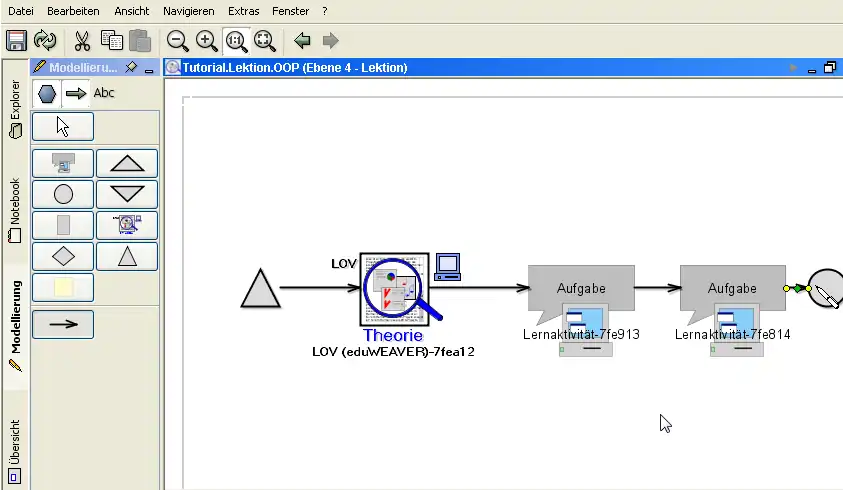Choose the circle shape in palette
Screen dimensions: 843x490
point(63,194)
